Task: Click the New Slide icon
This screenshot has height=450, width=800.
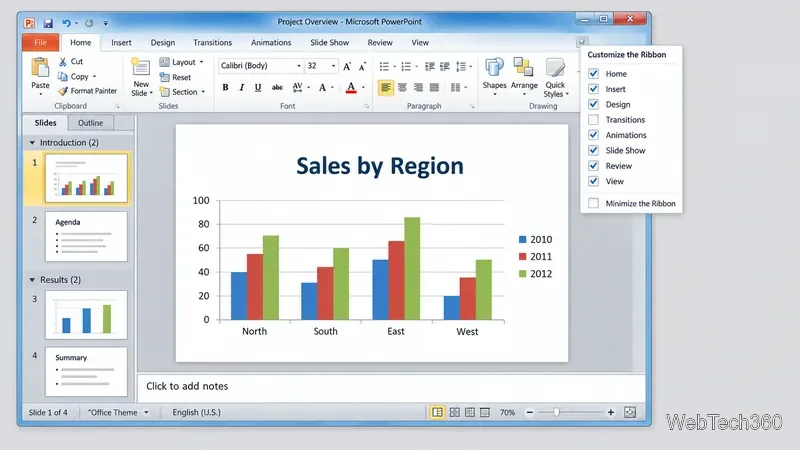Action: click(x=141, y=67)
